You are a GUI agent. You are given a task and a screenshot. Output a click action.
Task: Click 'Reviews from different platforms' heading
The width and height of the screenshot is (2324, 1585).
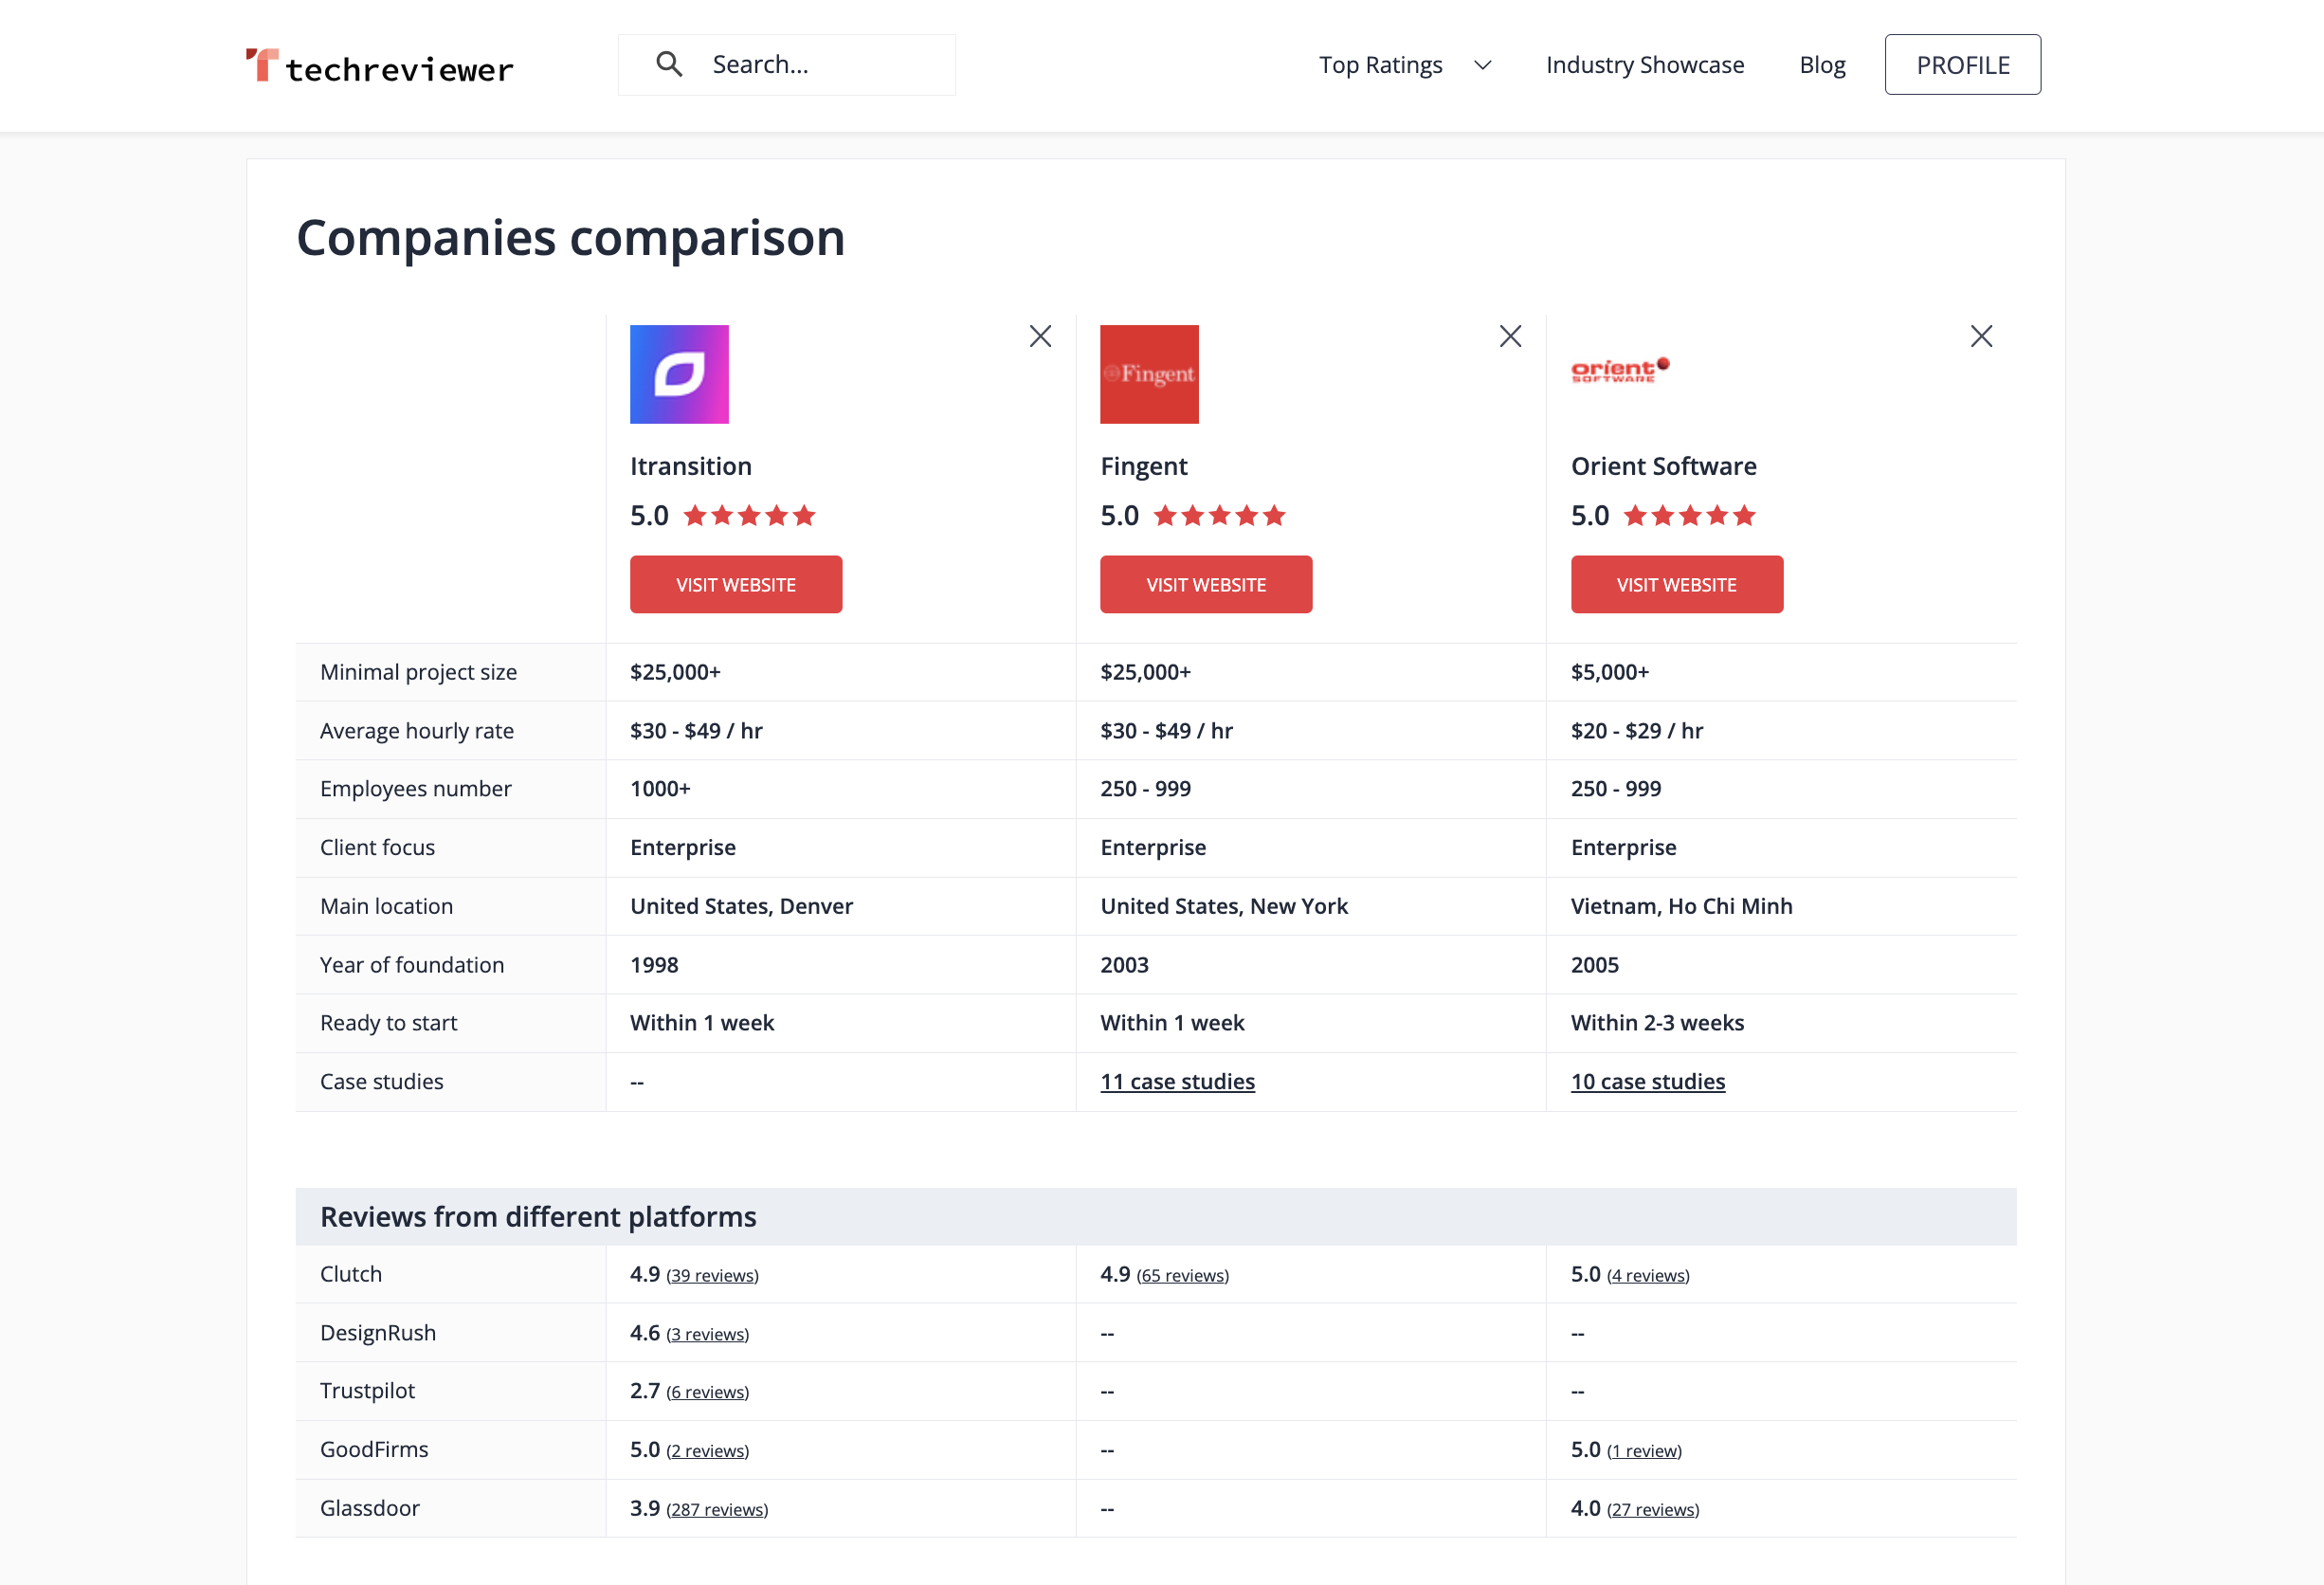pos(538,1217)
